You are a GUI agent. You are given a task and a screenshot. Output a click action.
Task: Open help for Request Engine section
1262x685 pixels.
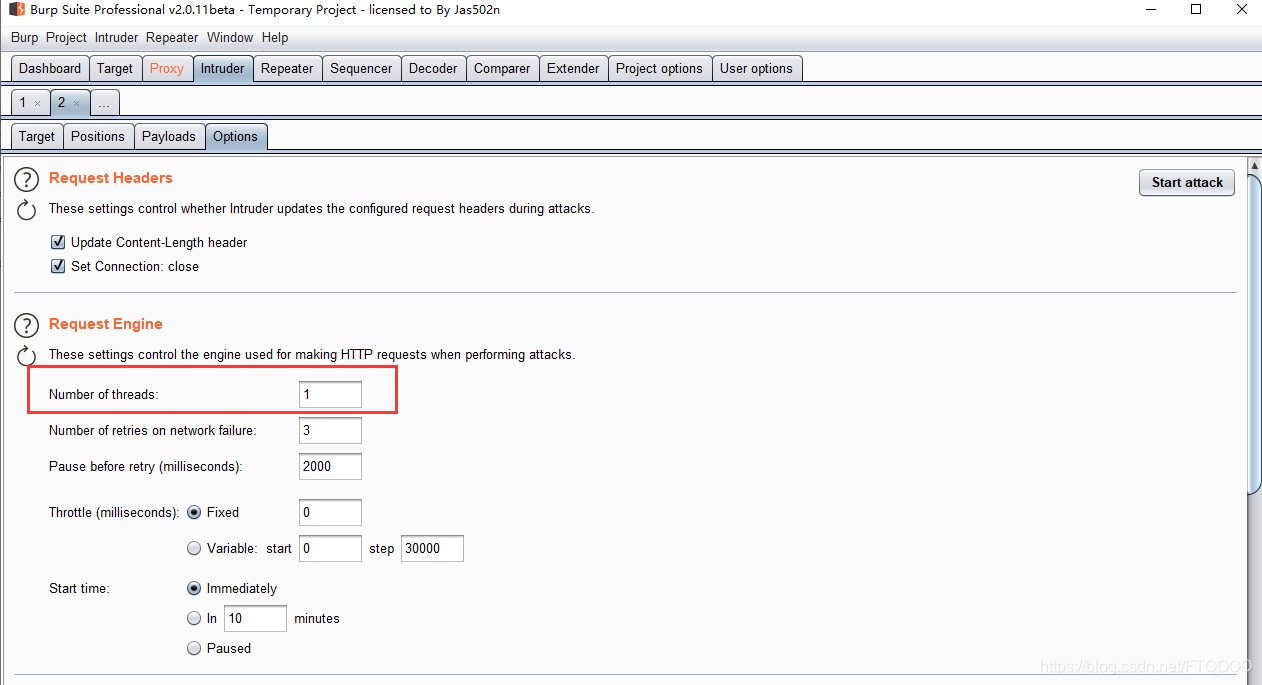point(26,326)
